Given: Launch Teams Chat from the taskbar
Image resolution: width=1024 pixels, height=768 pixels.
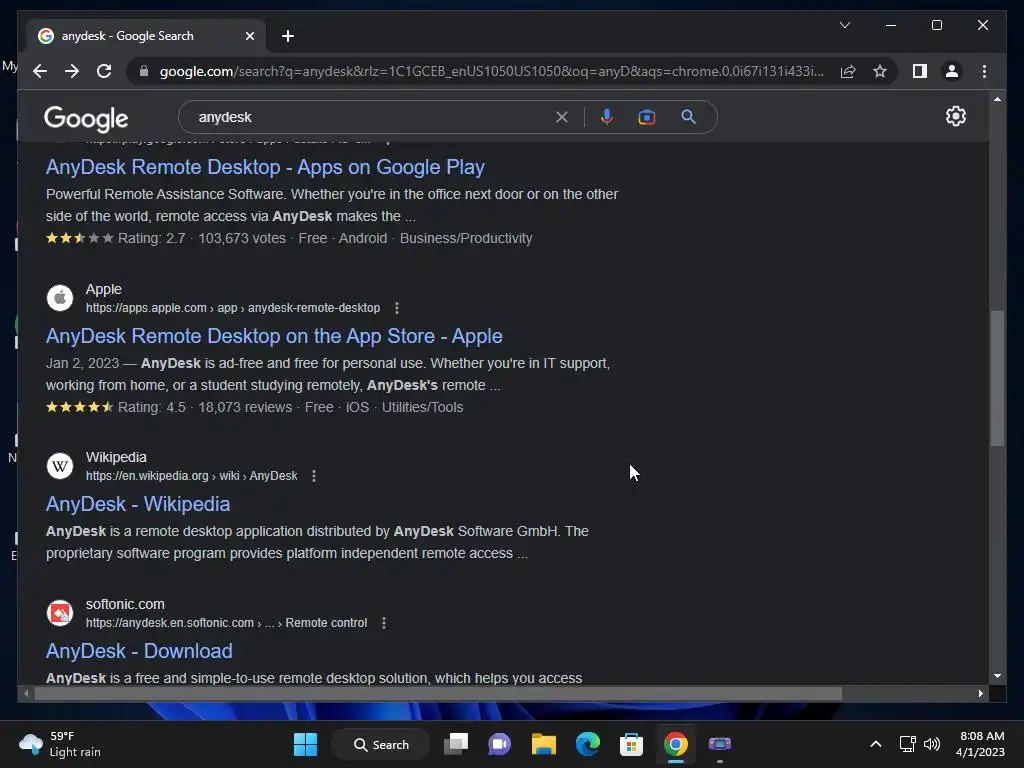Looking at the screenshot, I should point(500,744).
